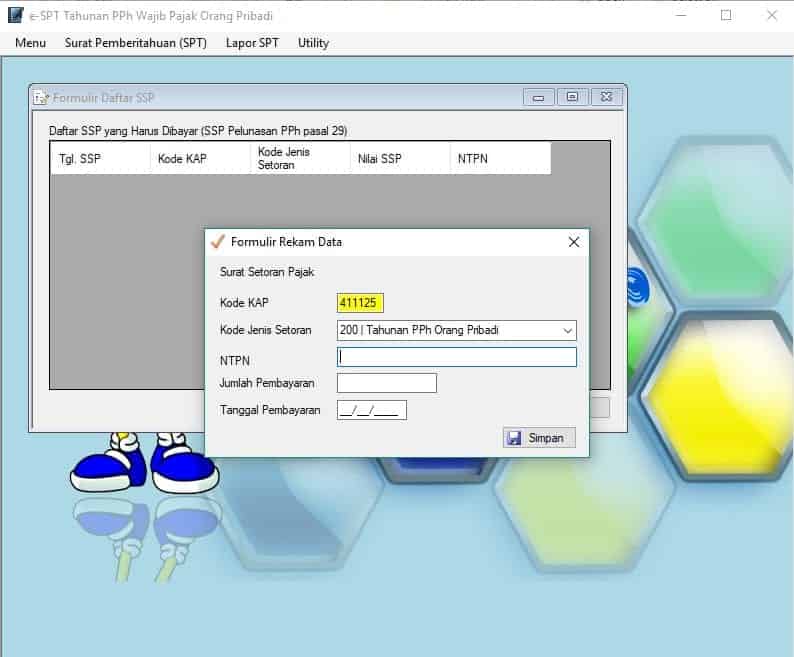Click the Formulir Rekam Data checkmark icon
This screenshot has width=794, height=657.
point(218,242)
